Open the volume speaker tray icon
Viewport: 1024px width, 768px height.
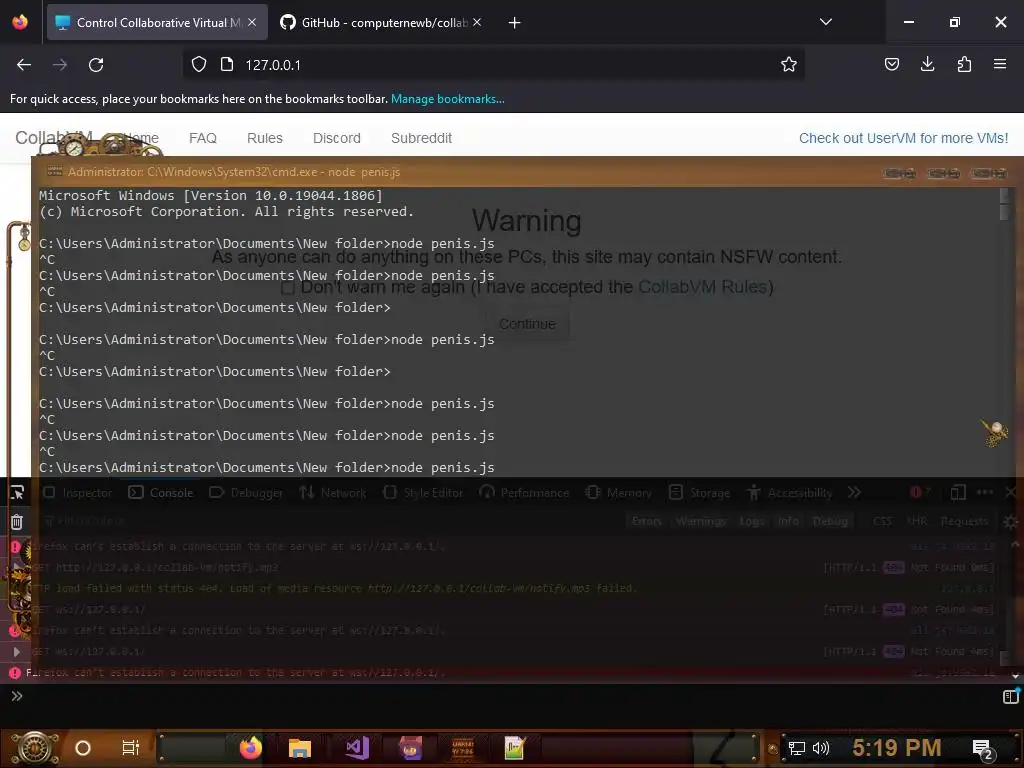click(x=820, y=748)
